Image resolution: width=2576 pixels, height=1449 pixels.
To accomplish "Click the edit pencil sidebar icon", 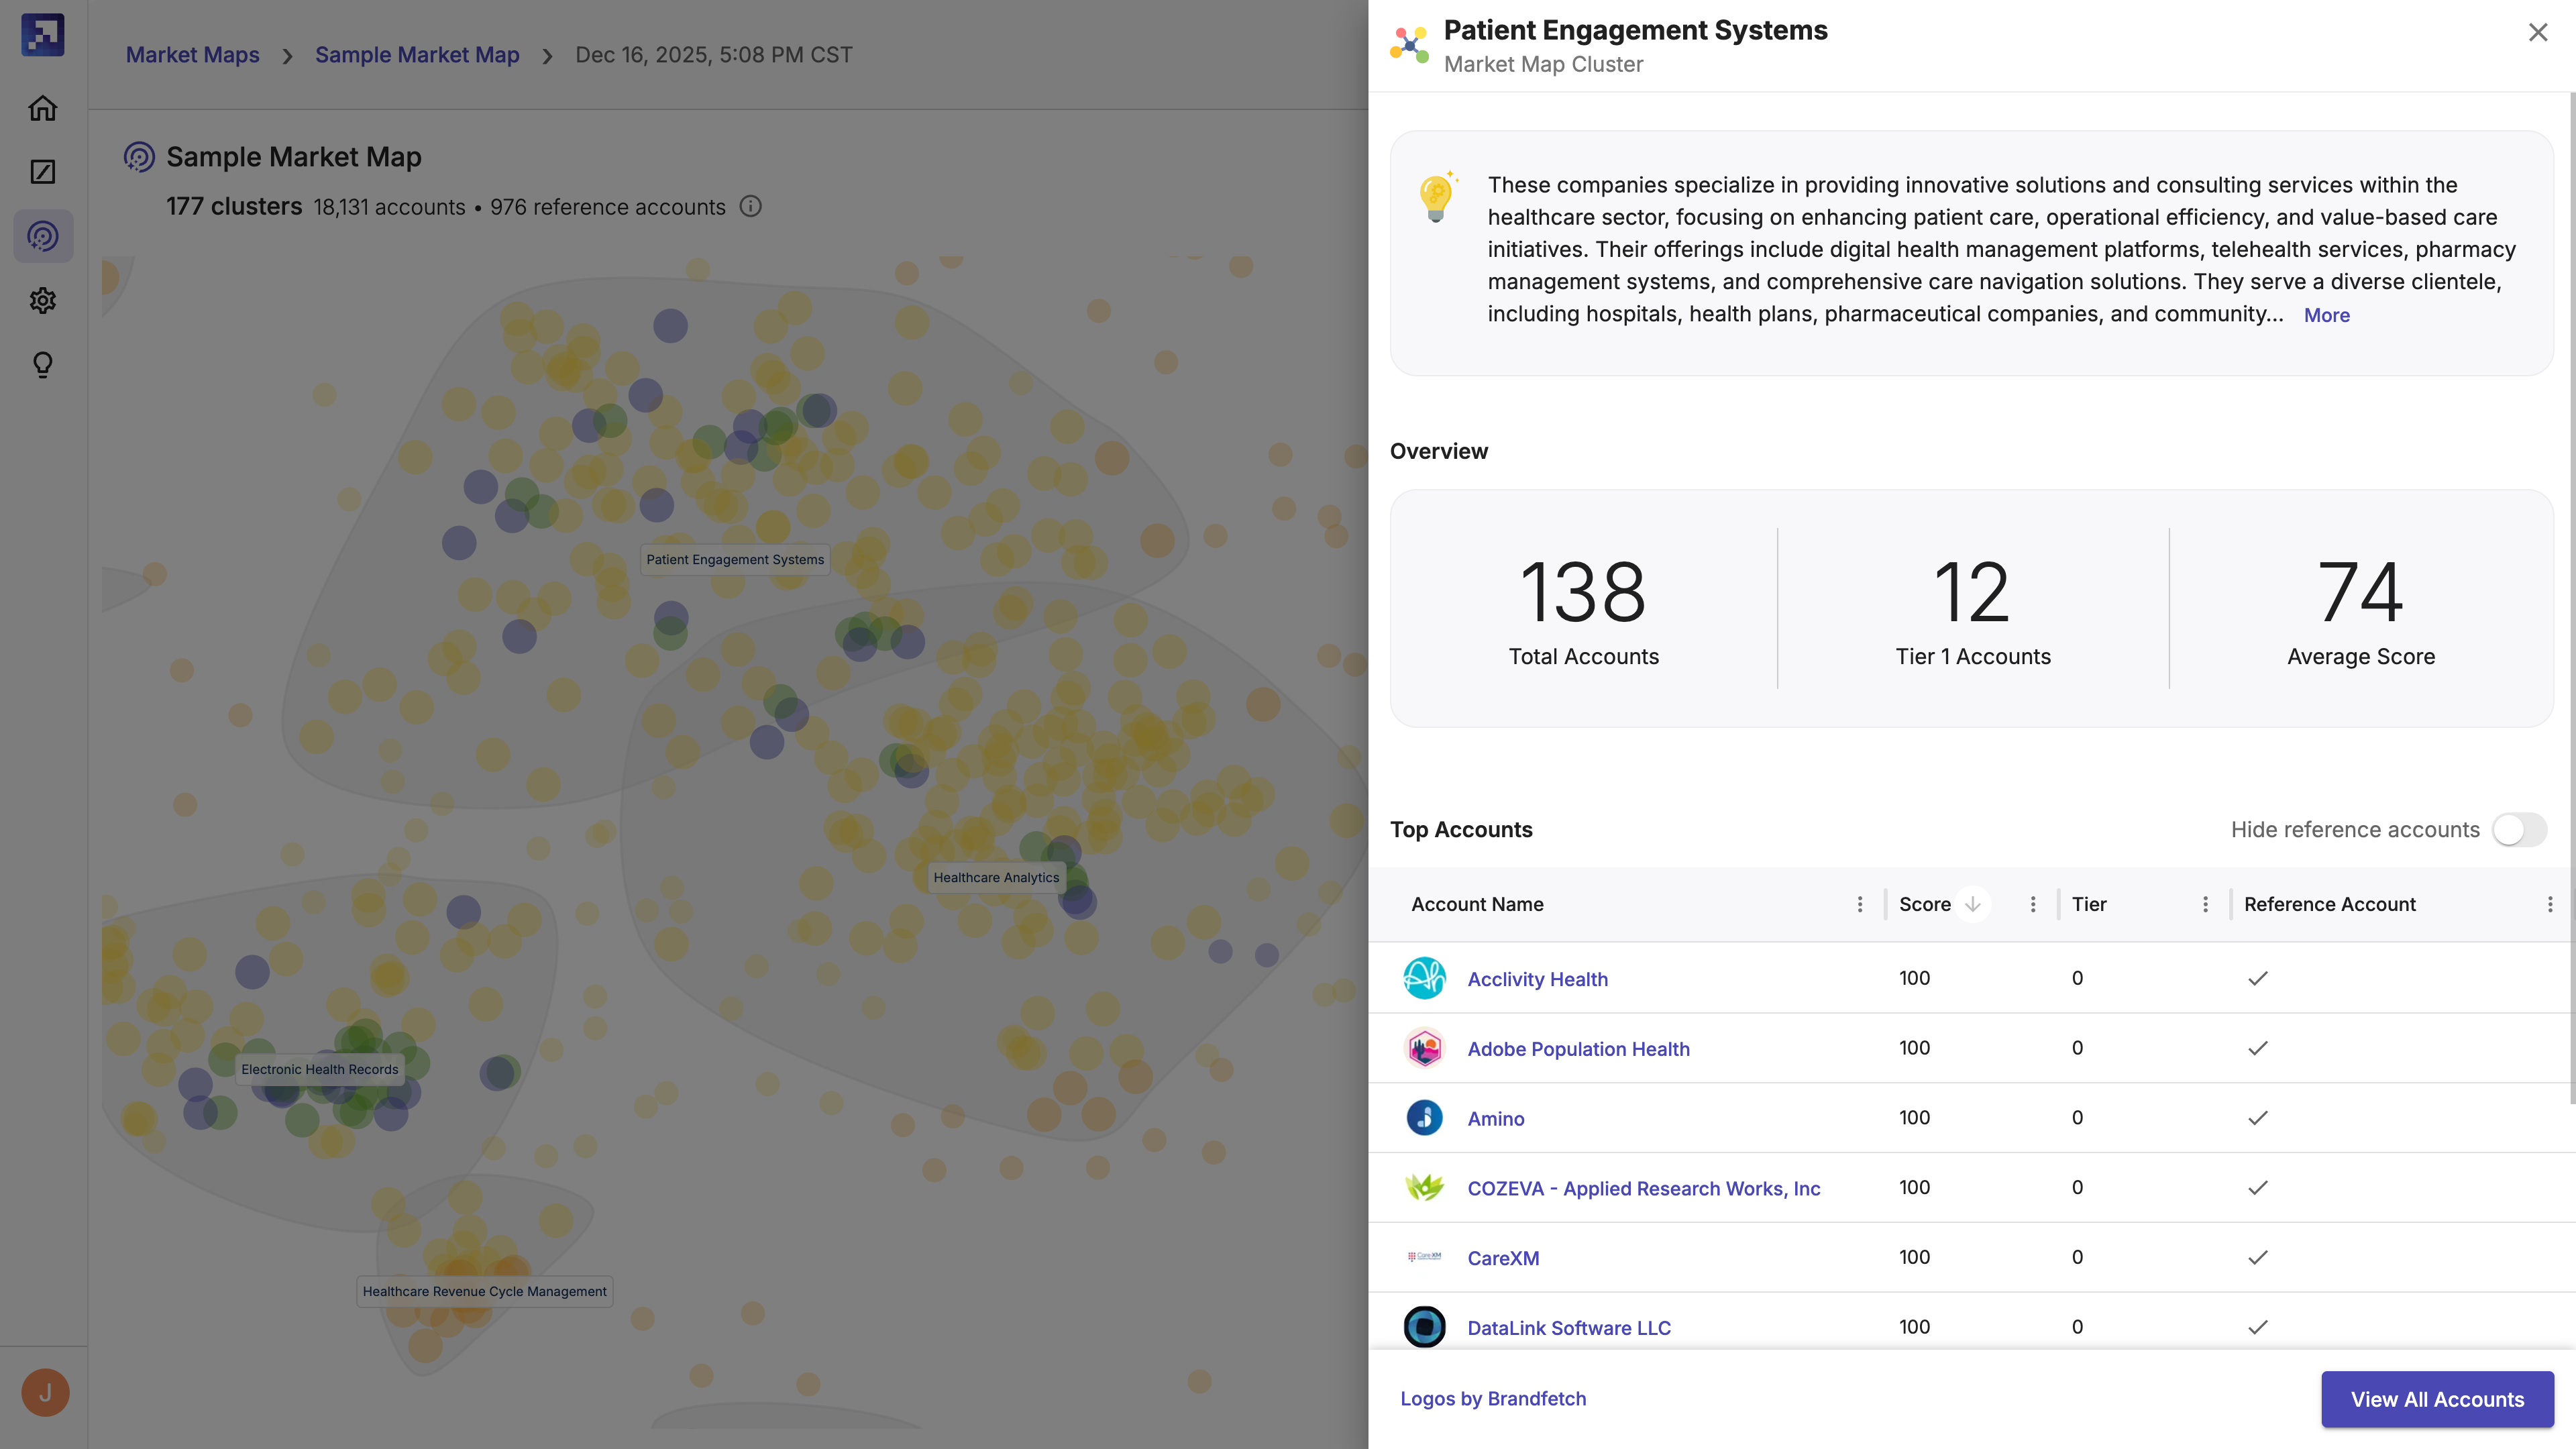I will 42,172.
